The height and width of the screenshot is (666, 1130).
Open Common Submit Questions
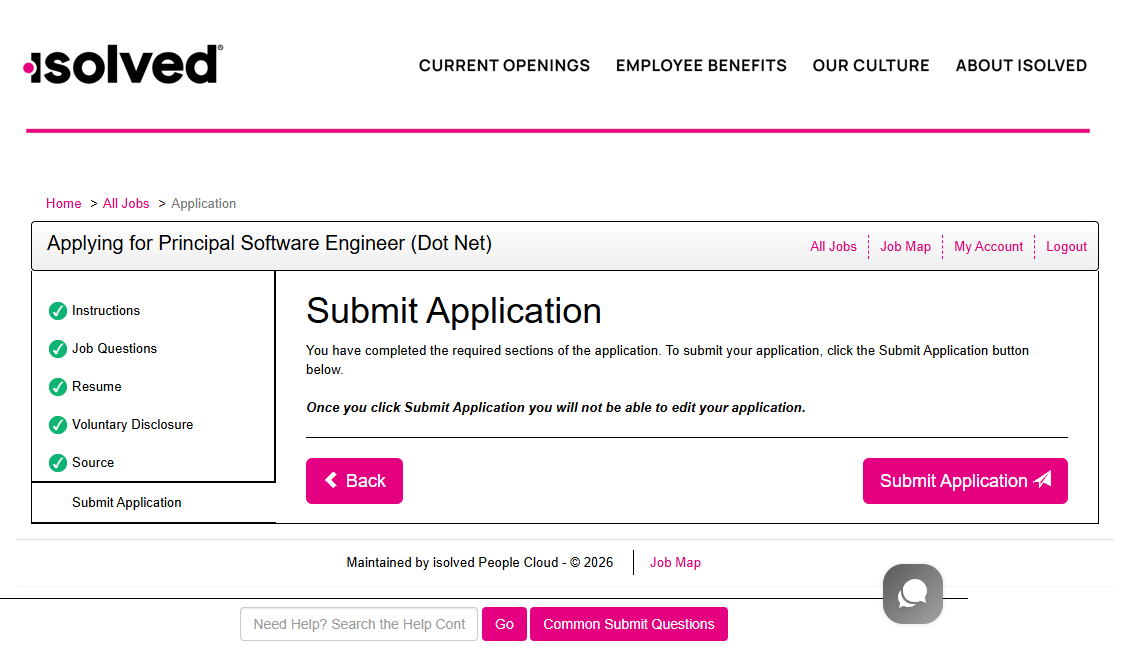(628, 624)
